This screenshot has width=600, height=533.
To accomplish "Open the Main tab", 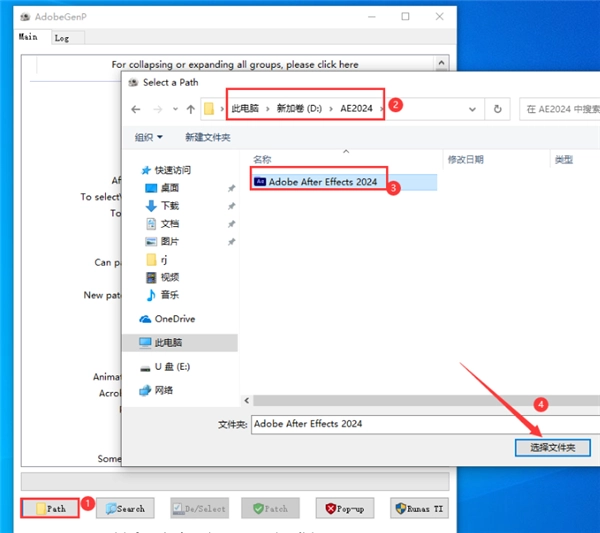I will pyautogui.click(x=28, y=37).
